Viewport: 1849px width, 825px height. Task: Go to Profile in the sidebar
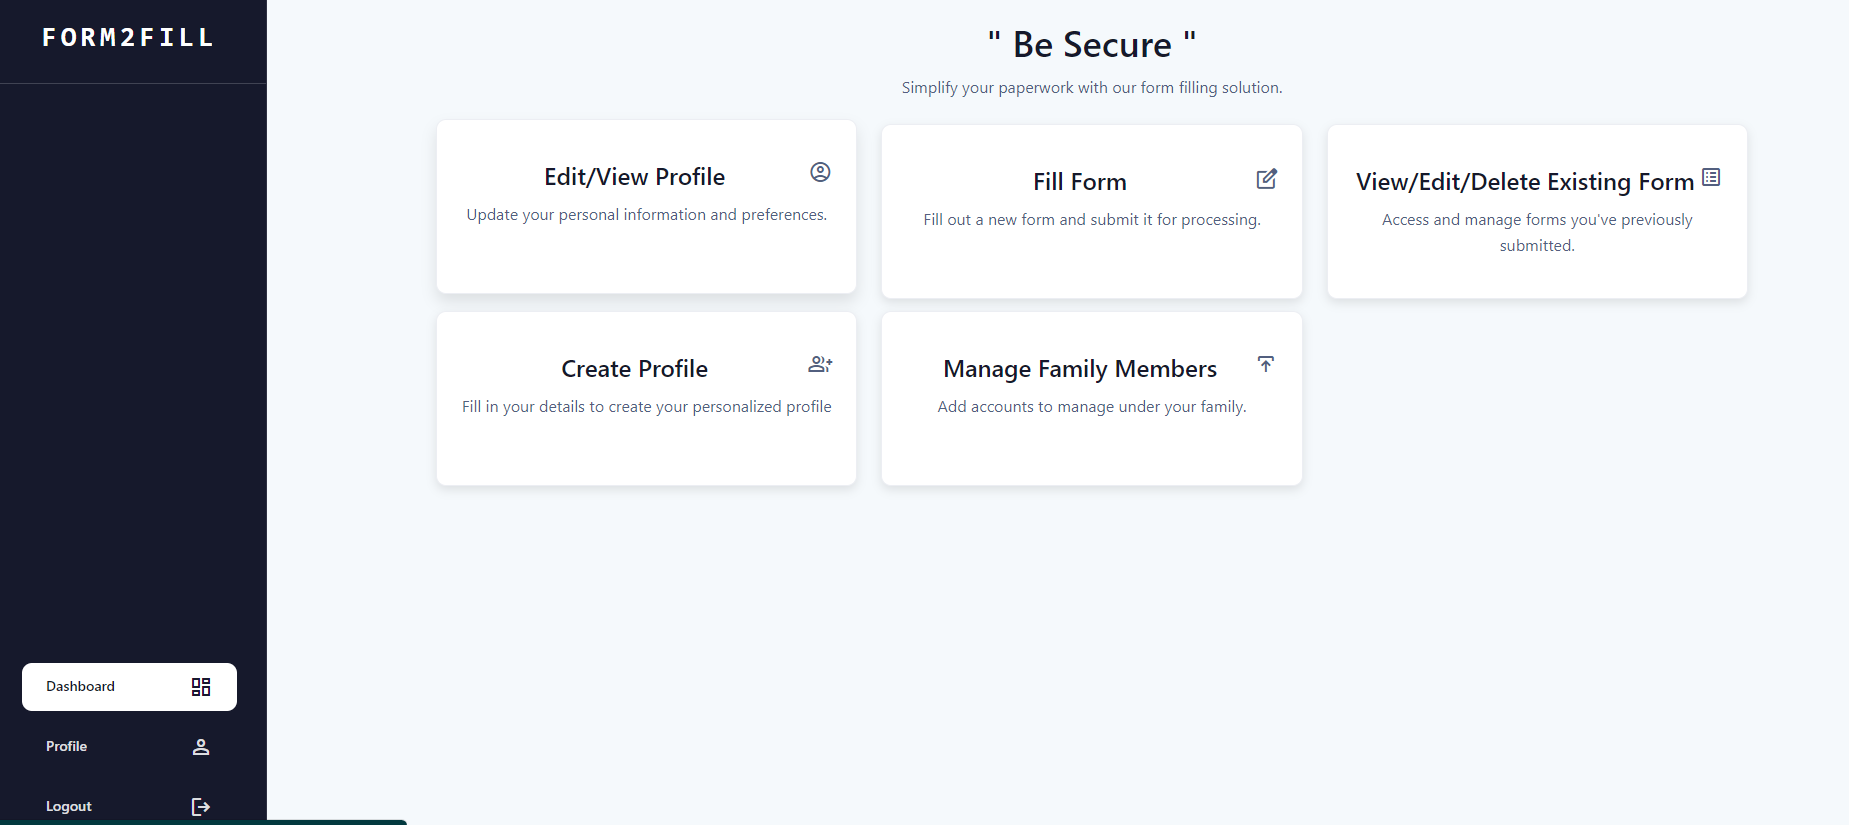tap(67, 747)
